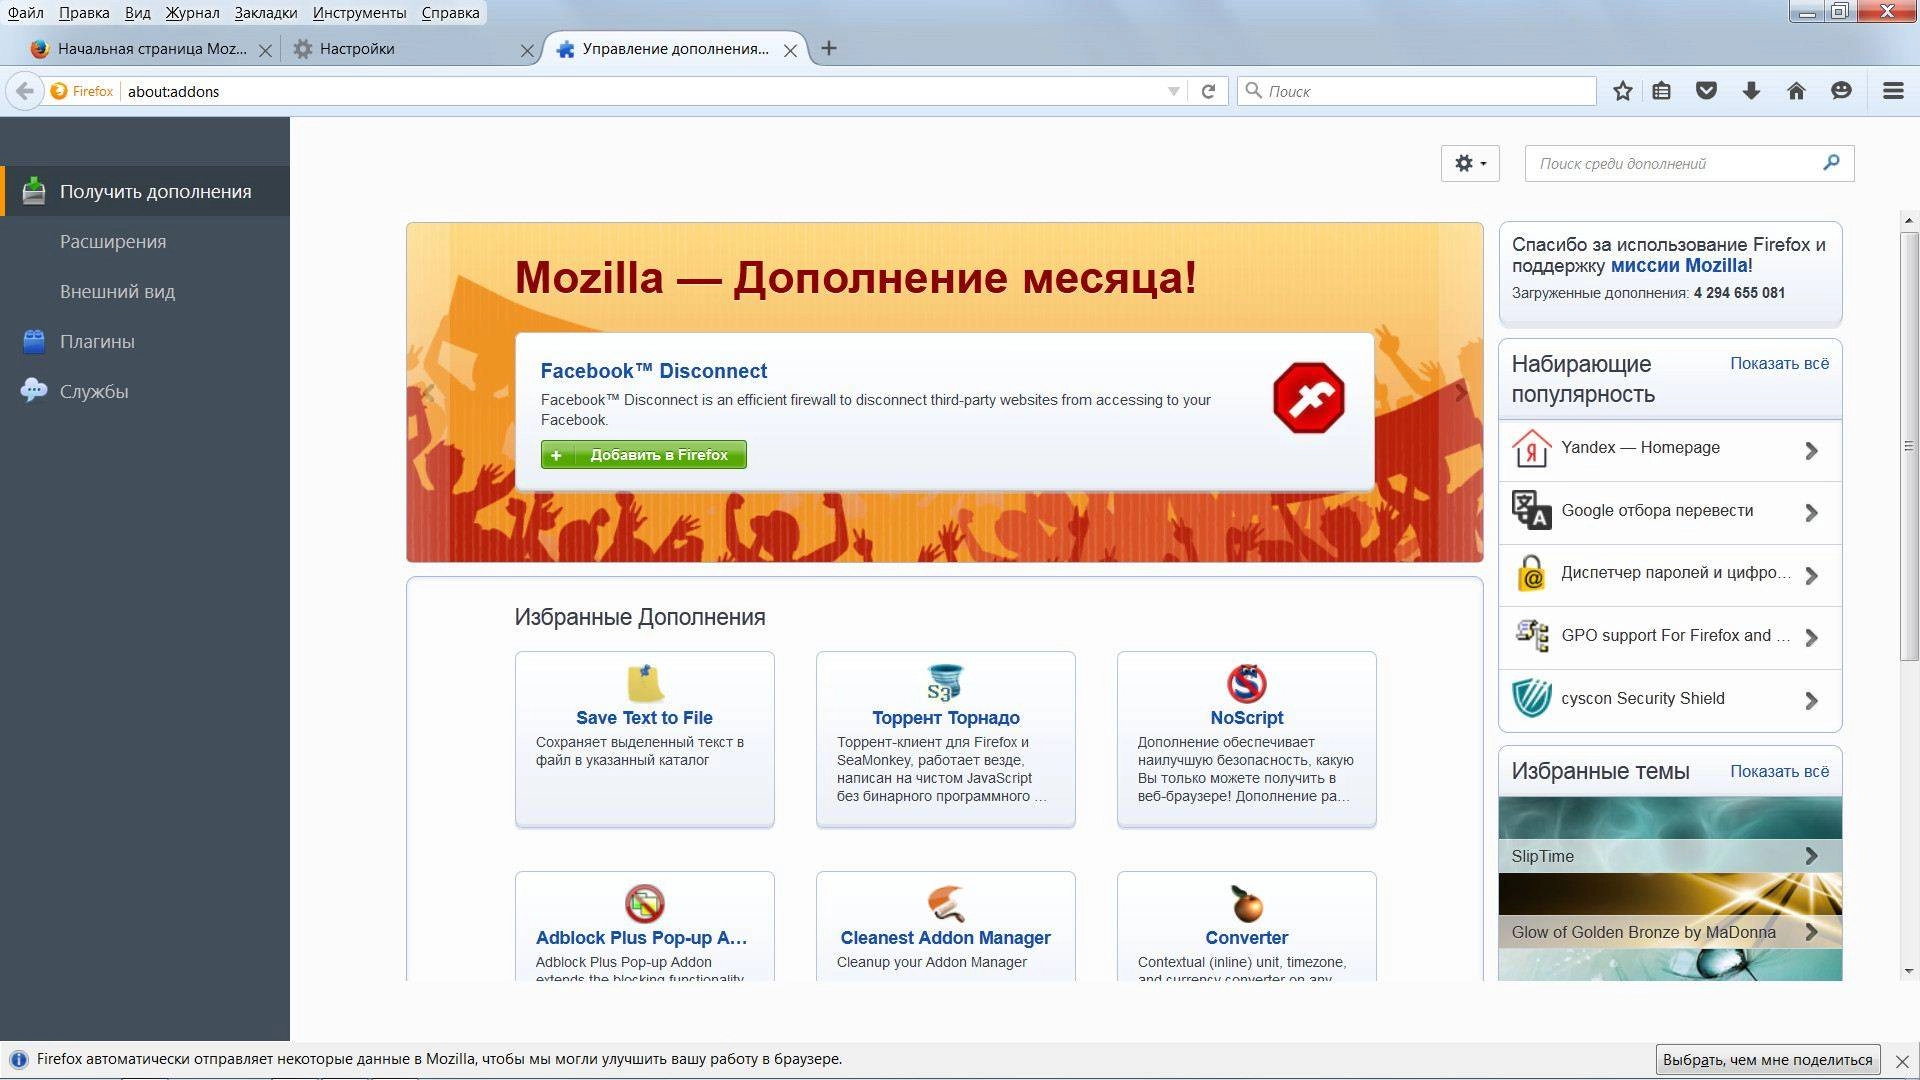Open the Правка menu
The width and height of the screenshot is (1920, 1080).
(x=84, y=13)
